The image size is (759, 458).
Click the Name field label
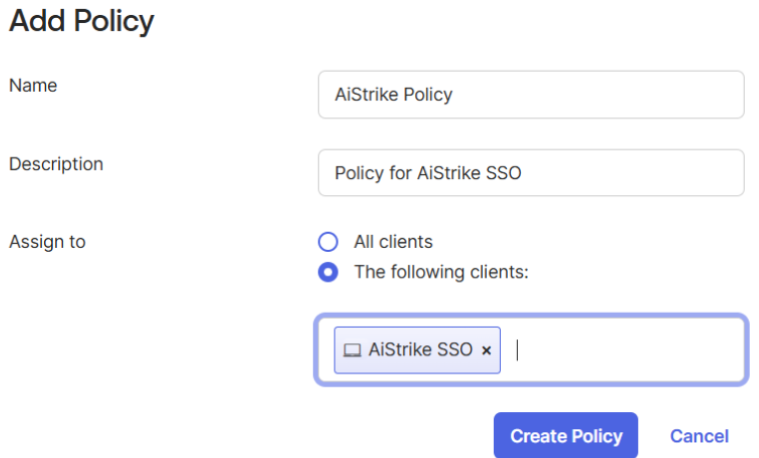pyautogui.click(x=33, y=86)
